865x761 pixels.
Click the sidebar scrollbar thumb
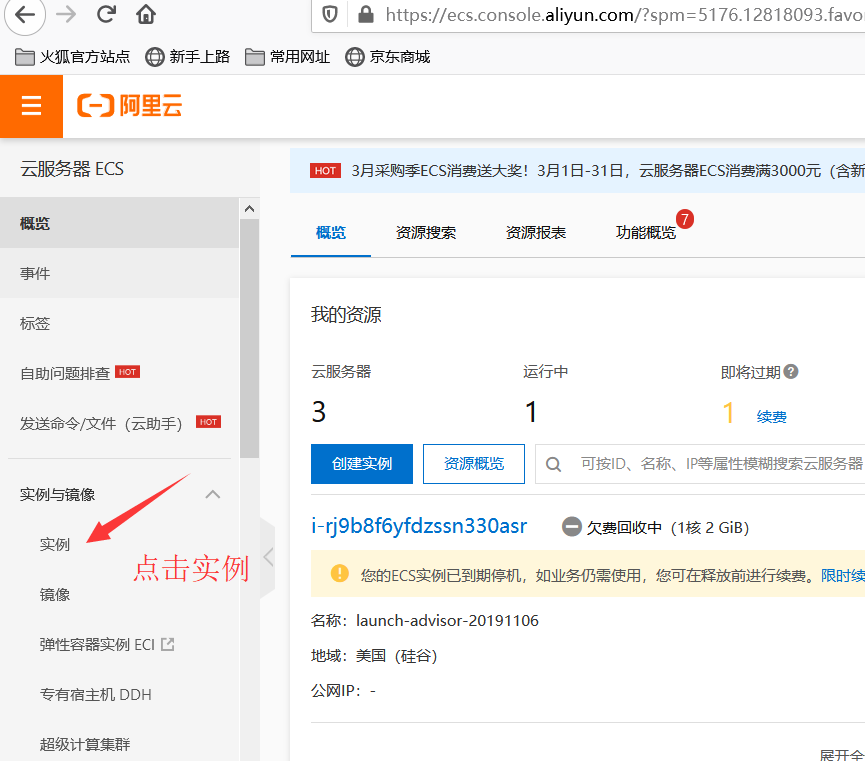[x=249, y=338]
